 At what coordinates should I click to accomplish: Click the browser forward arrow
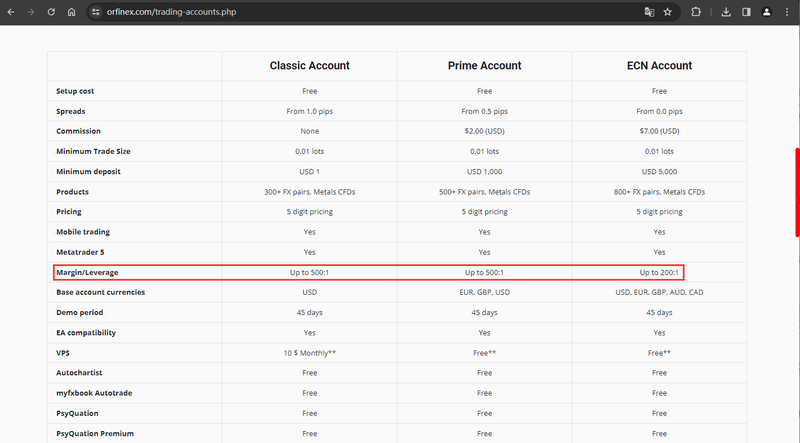(31, 12)
